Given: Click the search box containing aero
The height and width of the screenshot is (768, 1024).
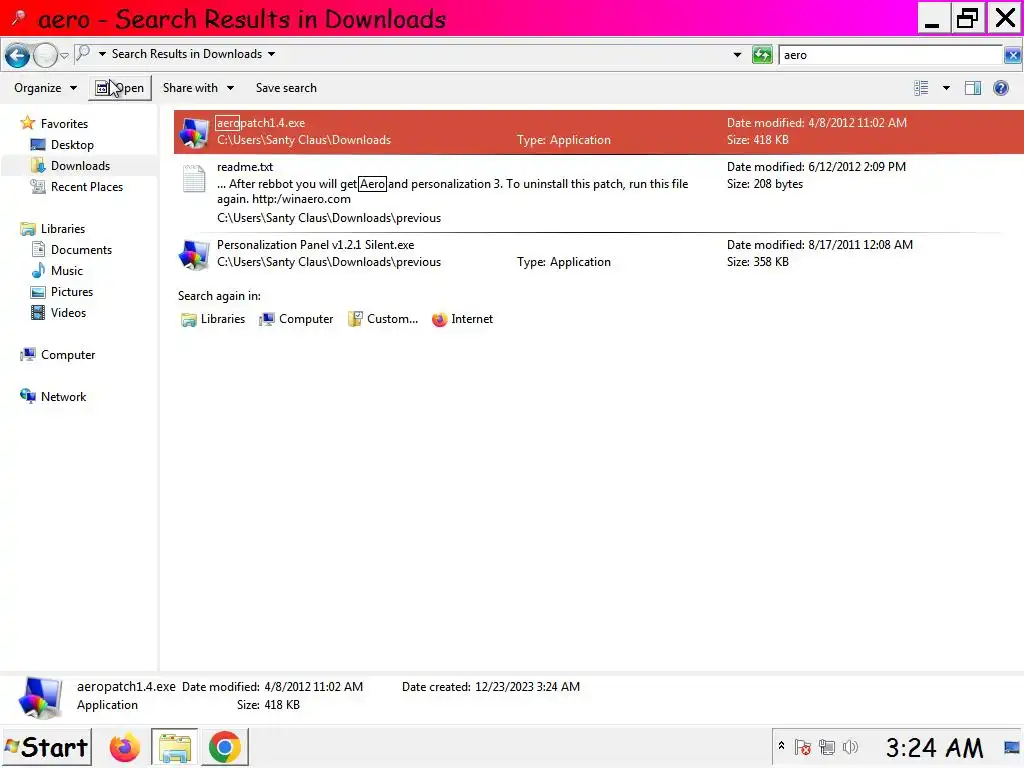Looking at the screenshot, I should [890, 55].
